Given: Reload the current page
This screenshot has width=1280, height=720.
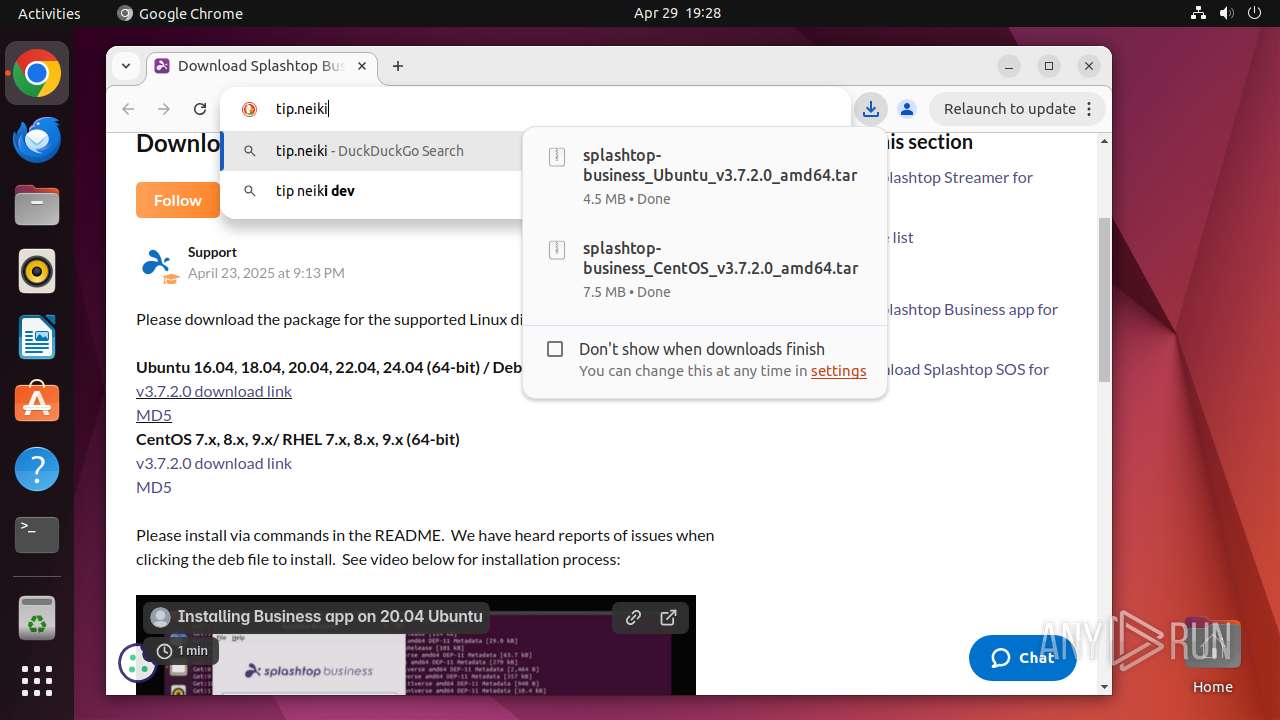Looking at the screenshot, I should point(200,109).
